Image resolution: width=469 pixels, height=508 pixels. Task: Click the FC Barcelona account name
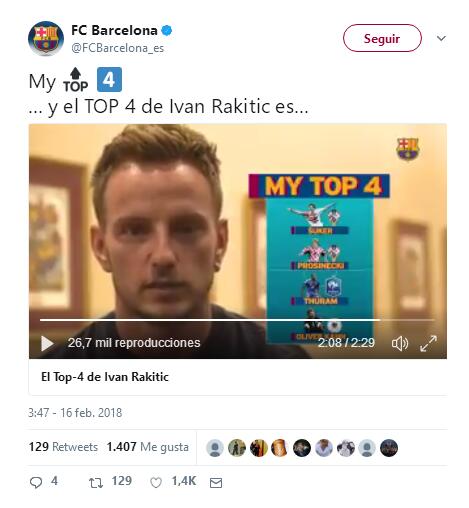tap(114, 30)
